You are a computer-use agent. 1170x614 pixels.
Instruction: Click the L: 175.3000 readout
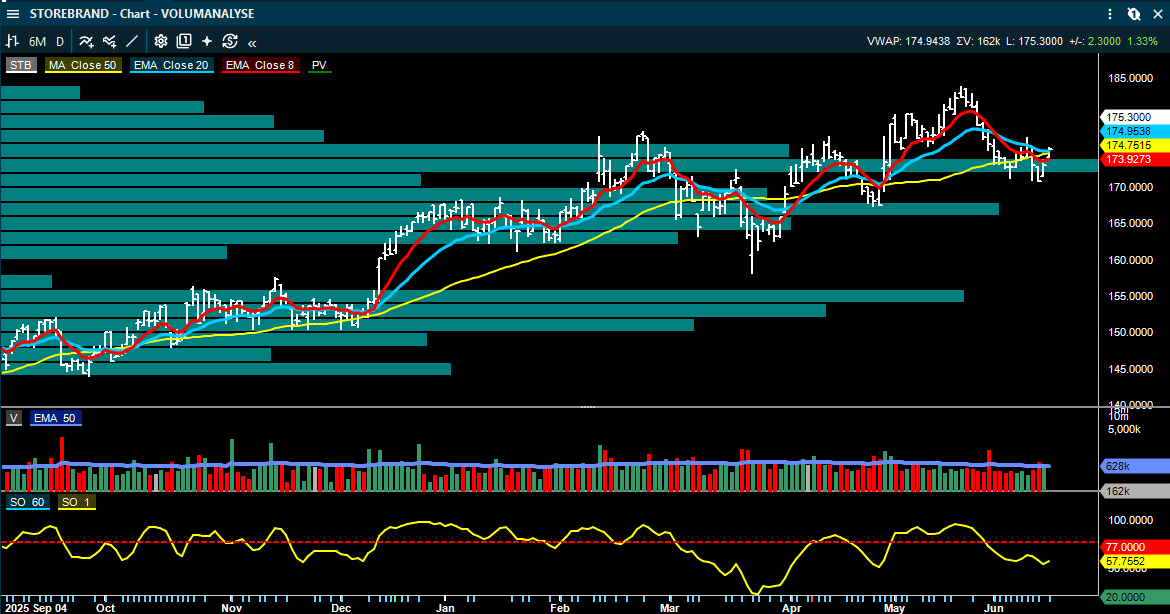coord(1034,42)
